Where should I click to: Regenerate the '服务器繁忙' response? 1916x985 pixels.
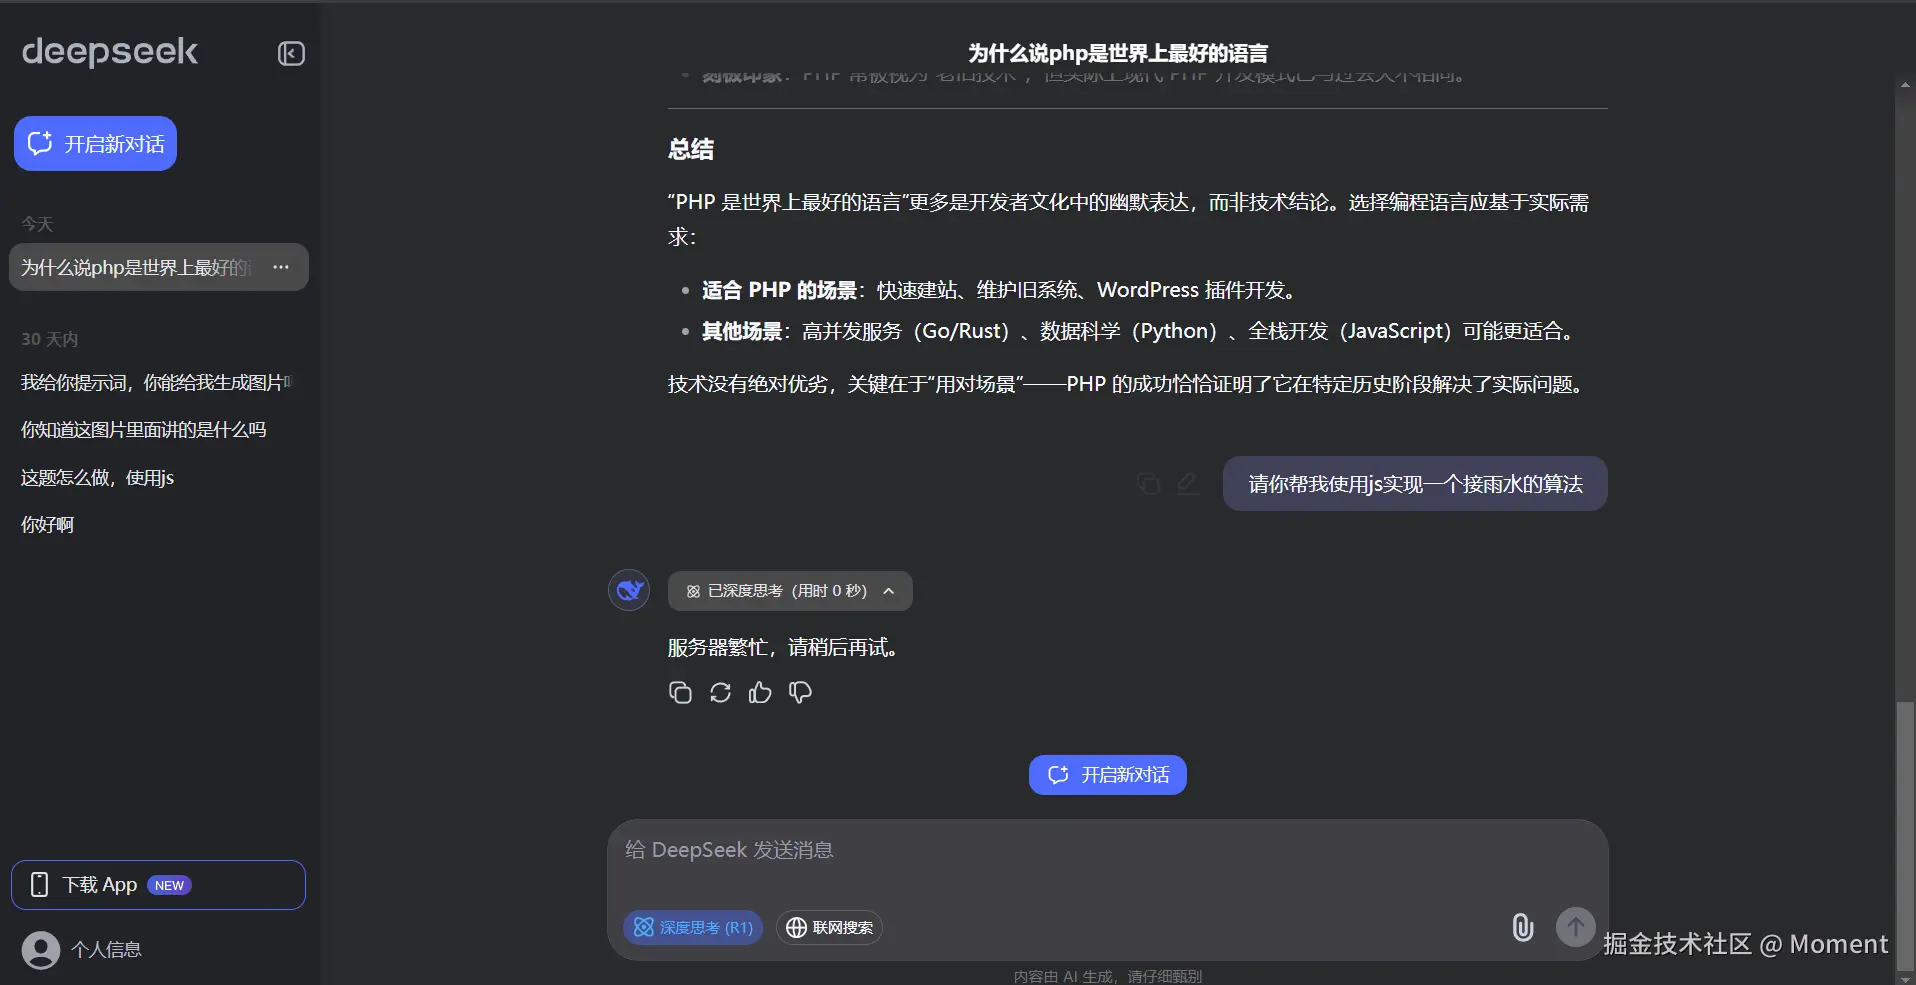click(x=720, y=692)
